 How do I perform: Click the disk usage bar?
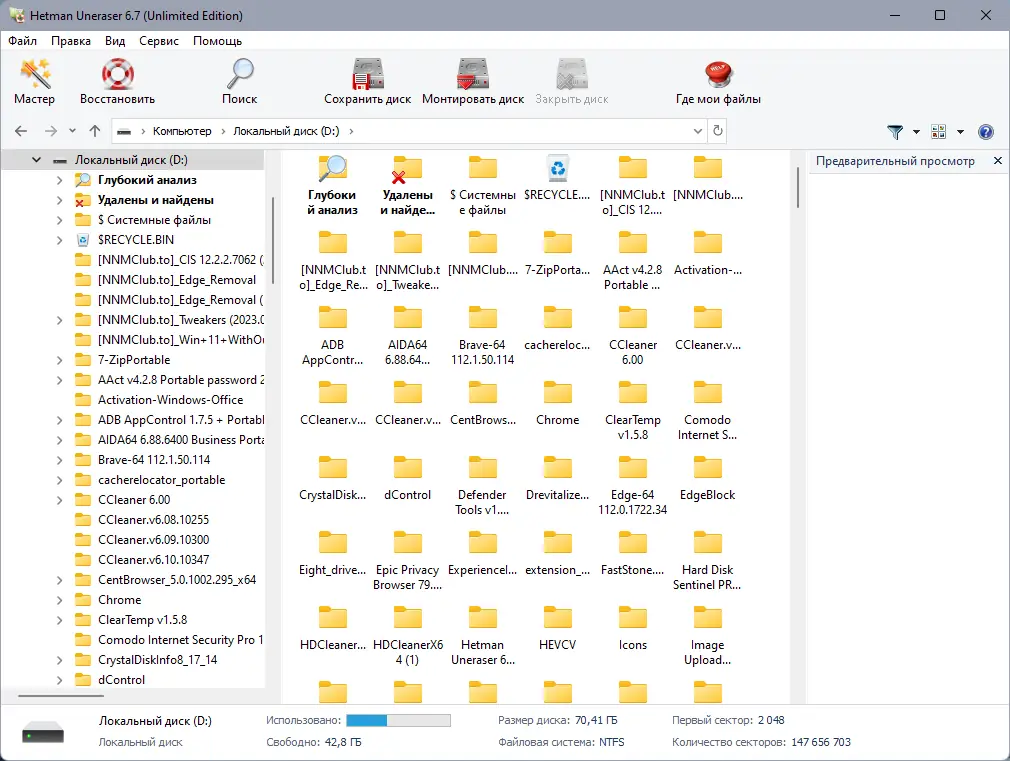coord(398,720)
